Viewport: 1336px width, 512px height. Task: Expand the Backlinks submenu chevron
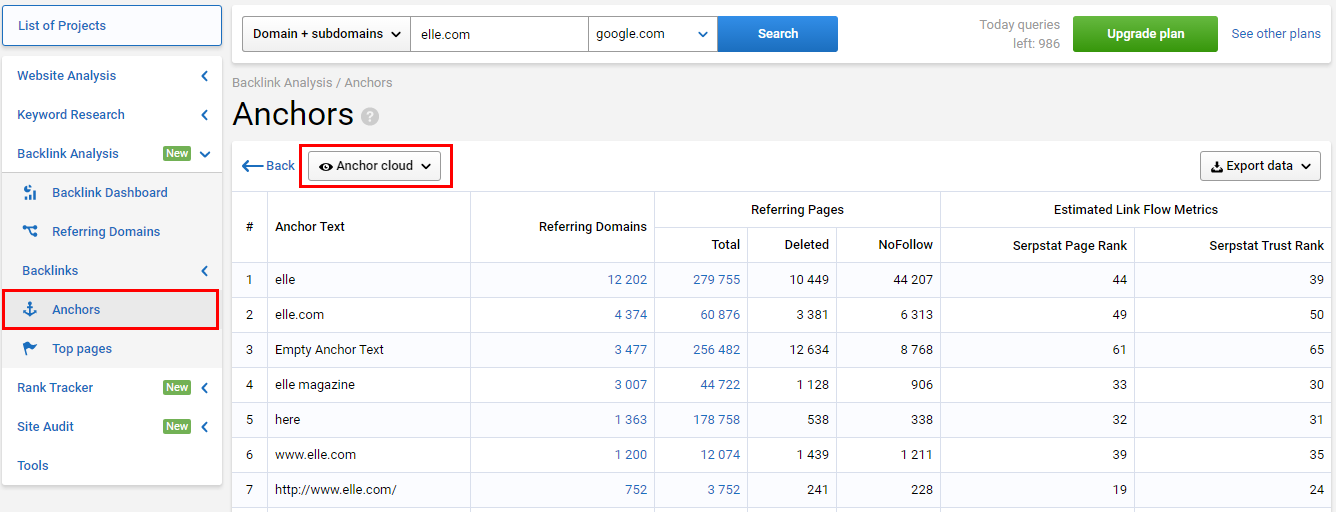point(205,271)
